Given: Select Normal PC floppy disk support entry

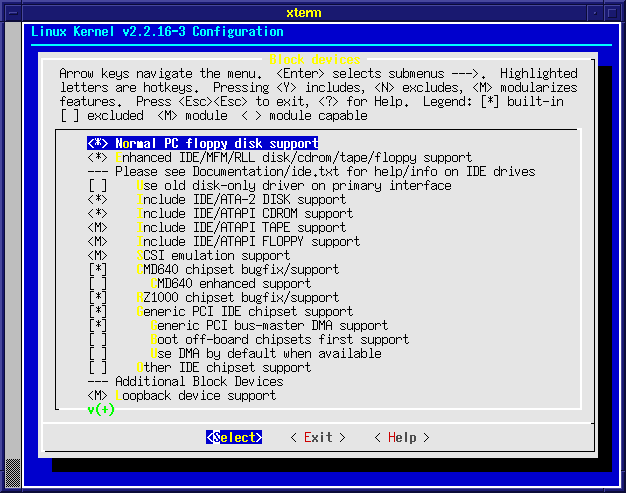Looking at the screenshot, I should click(x=215, y=143).
